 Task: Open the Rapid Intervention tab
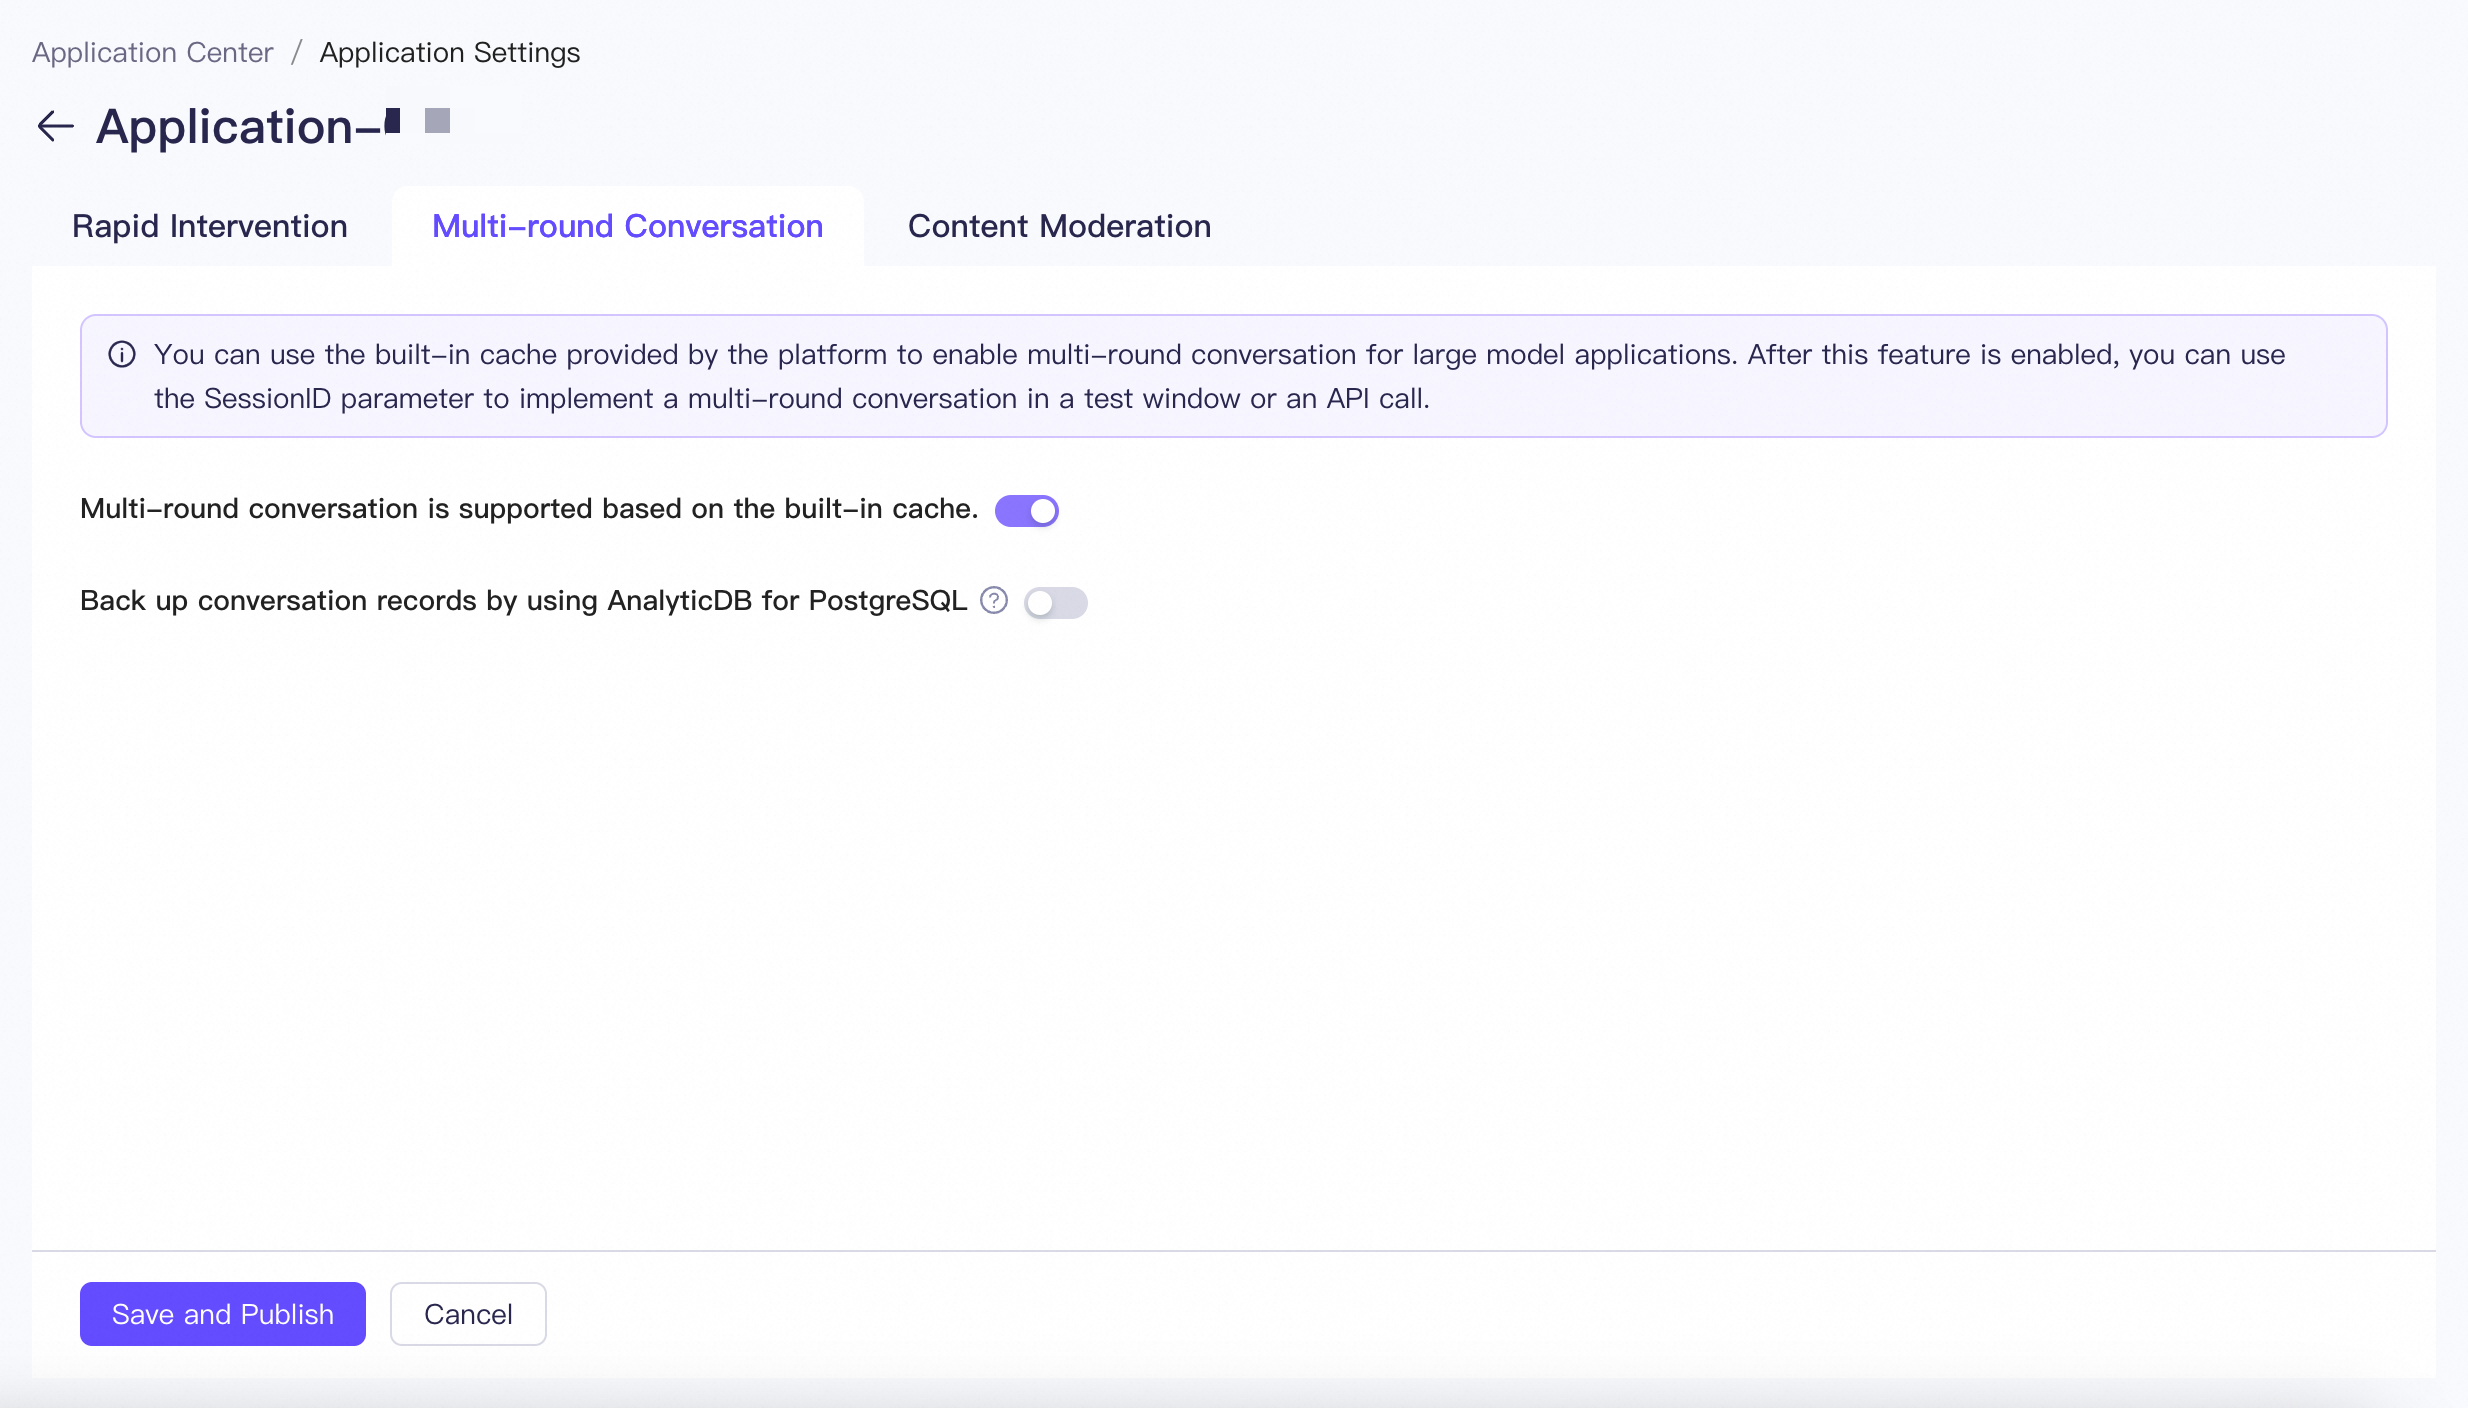coord(210,226)
